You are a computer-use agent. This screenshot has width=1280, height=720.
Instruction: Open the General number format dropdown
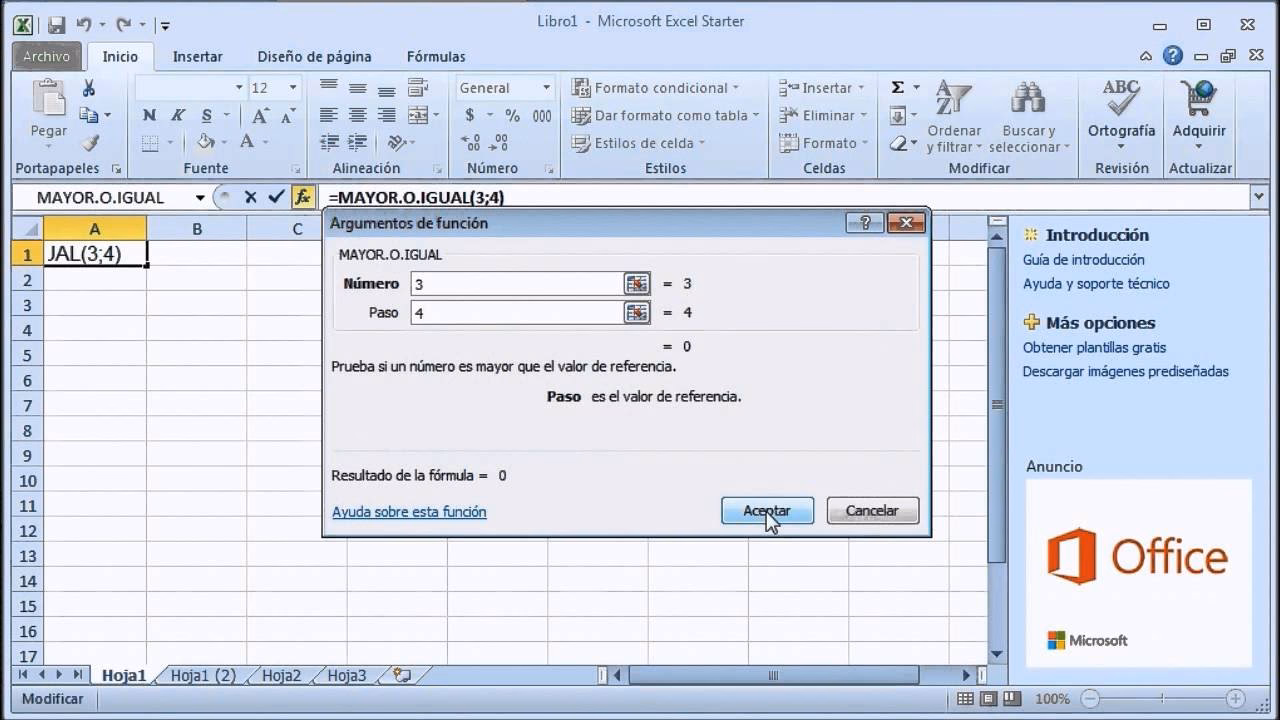tap(546, 87)
